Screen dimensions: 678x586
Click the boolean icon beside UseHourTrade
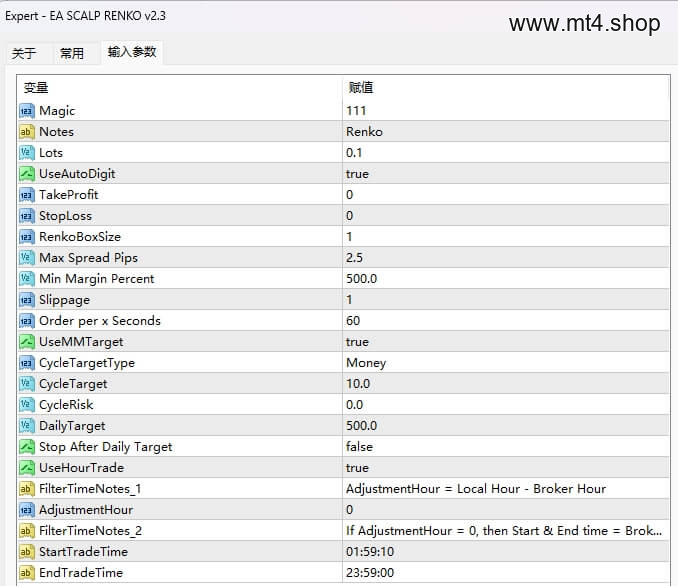26,468
